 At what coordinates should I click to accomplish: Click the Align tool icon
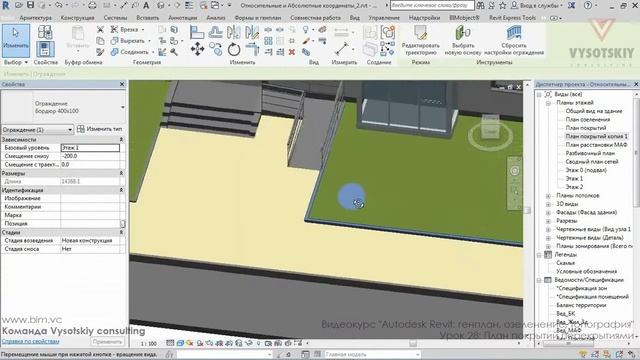(197, 32)
